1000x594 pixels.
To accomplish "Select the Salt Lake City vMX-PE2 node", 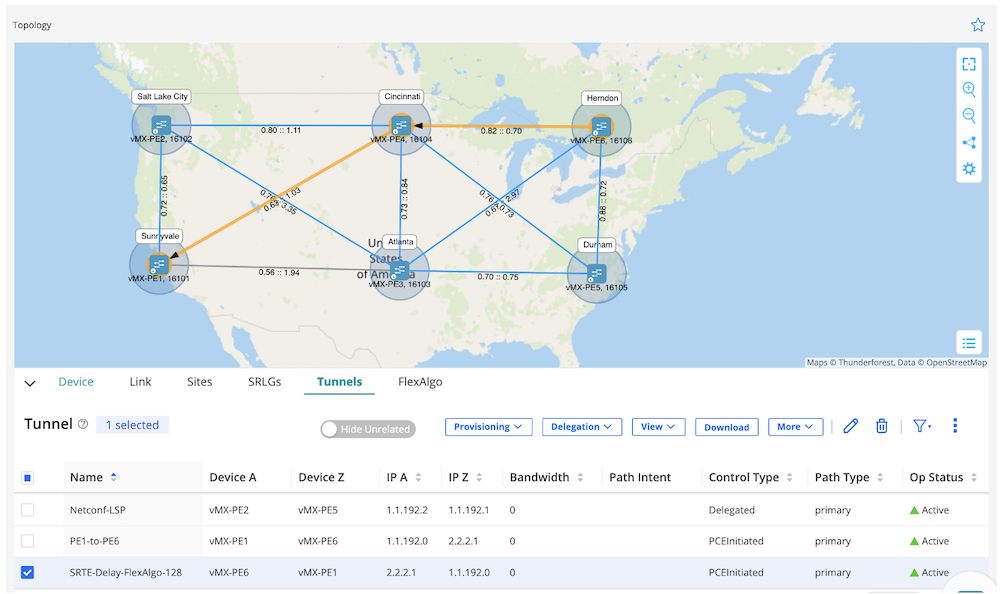I will 161,125.
